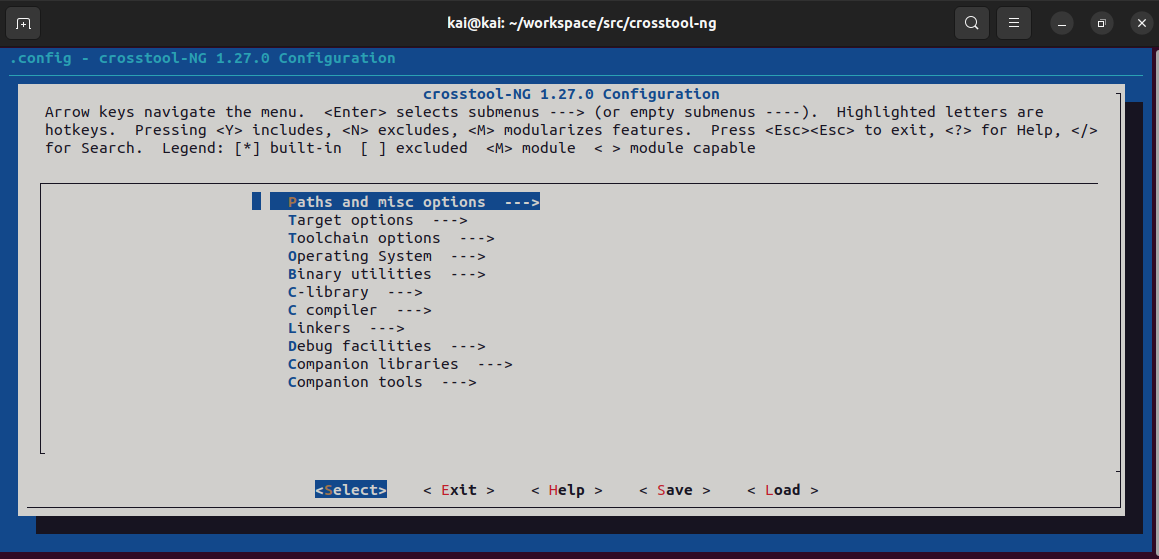
Task: Click the Select button
Action: click(x=351, y=490)
